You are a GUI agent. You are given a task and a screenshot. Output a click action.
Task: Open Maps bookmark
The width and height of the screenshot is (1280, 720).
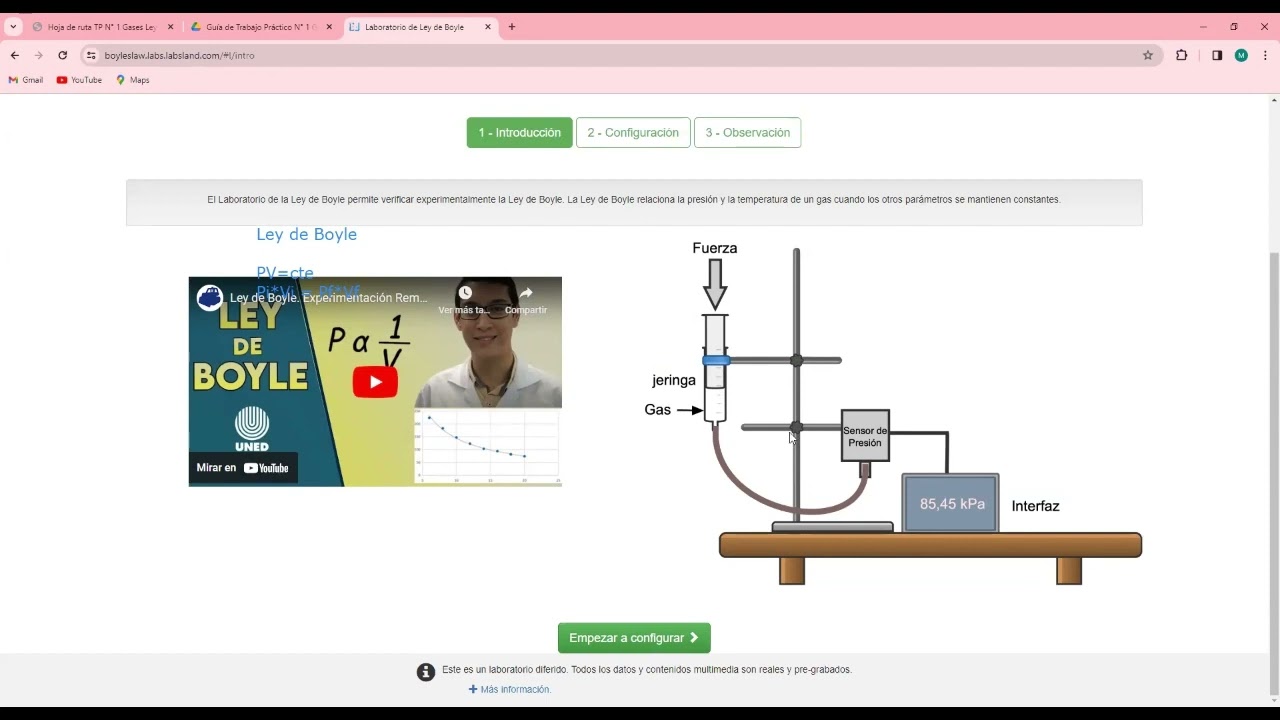coord(133,80)
